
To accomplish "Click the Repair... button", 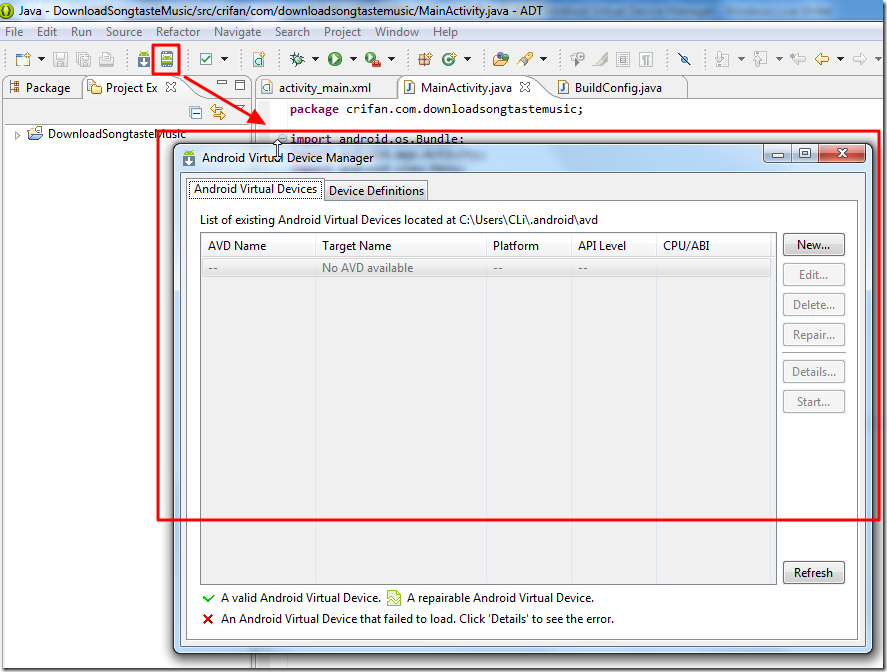I will click(813, 335).
